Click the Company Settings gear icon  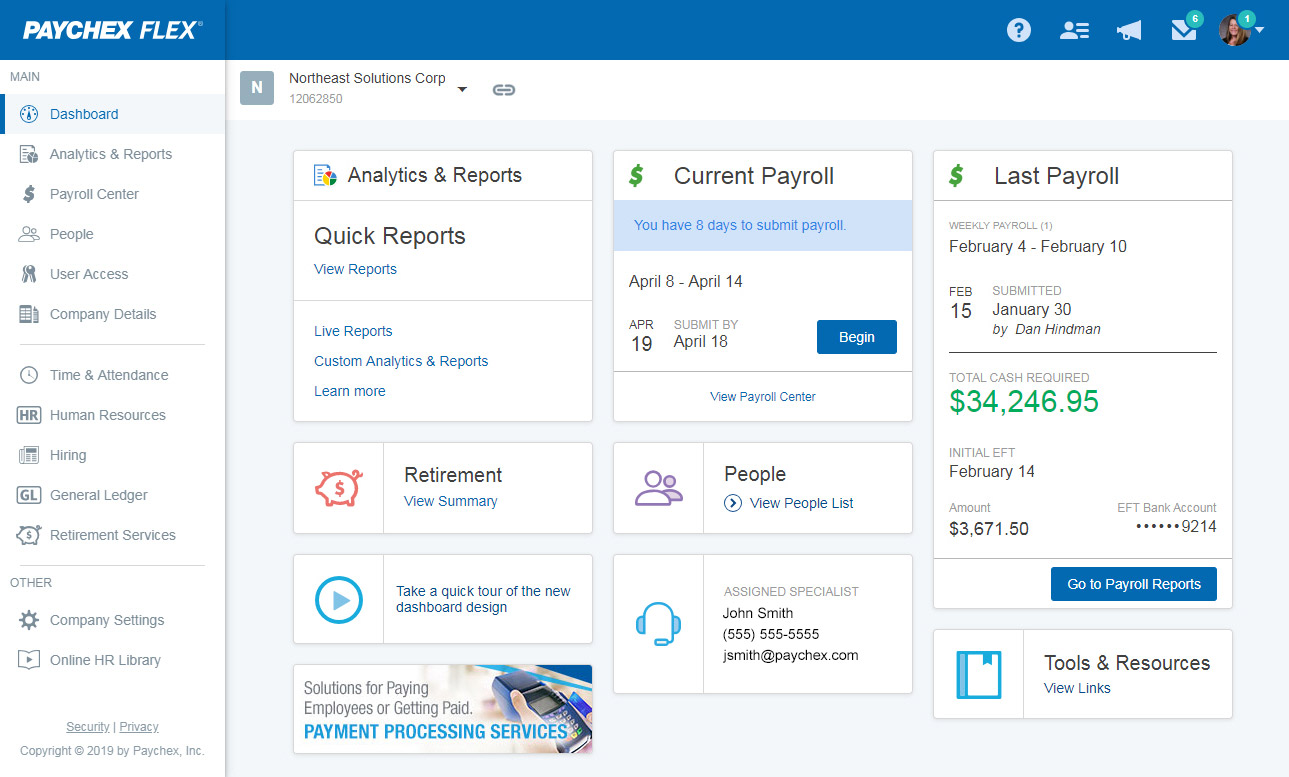pos(29,620)
